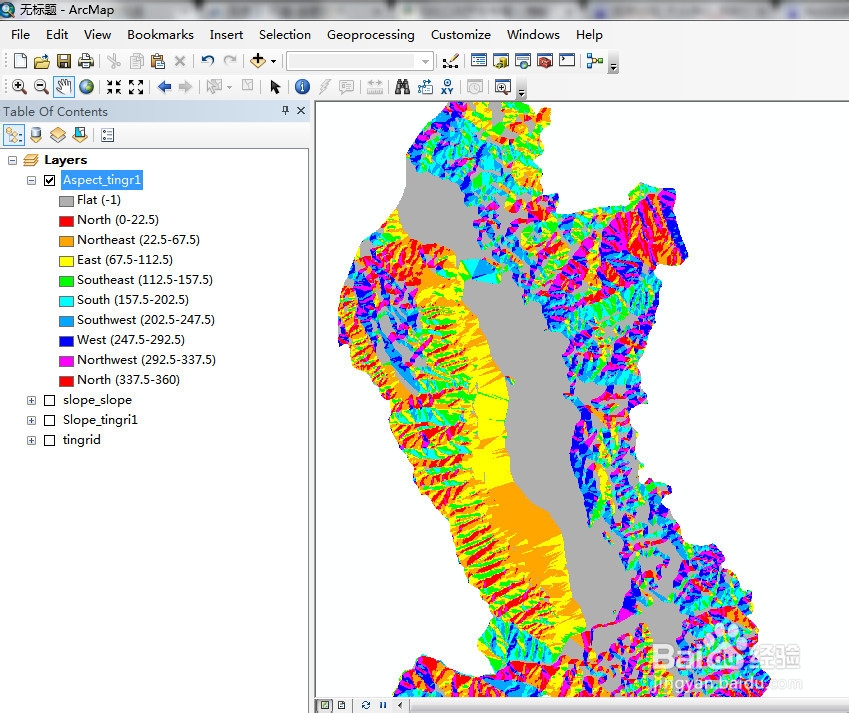Enable the Slope_tingri1 layer checkbox
Viewport: 849px width, 713px height.
coord(49,420)
